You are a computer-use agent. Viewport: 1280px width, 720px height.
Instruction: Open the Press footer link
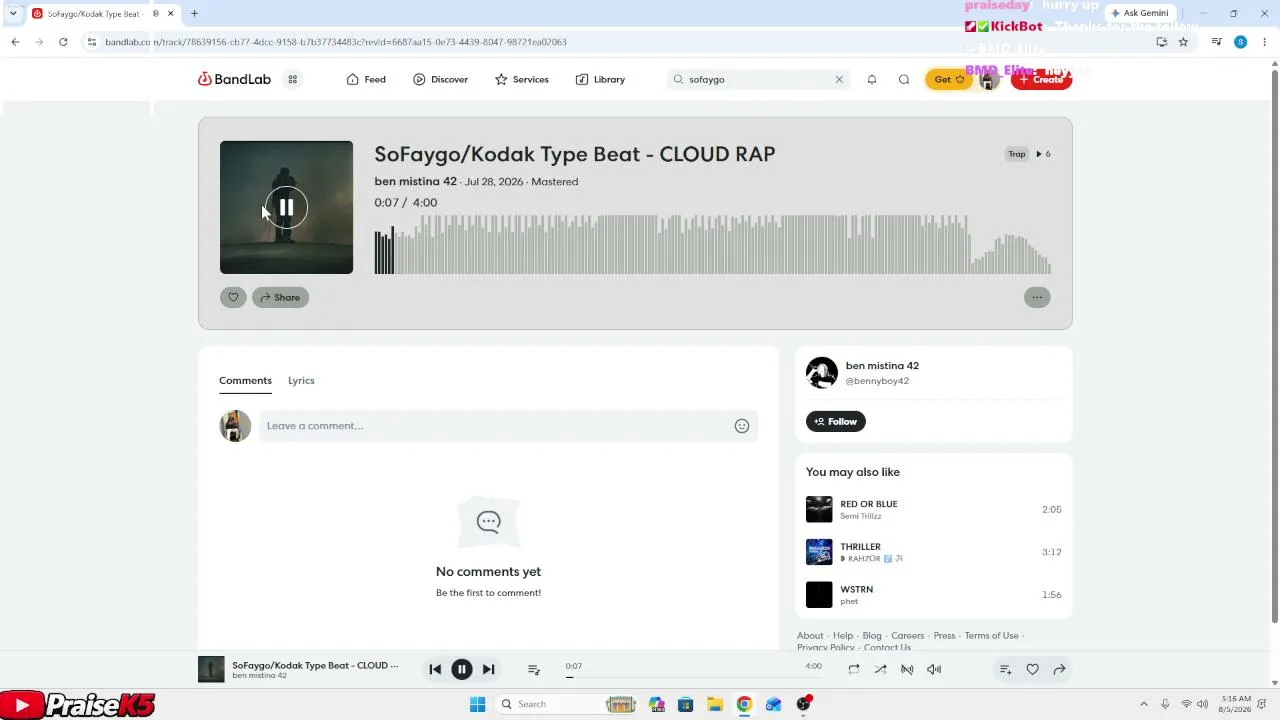click(945, 636)
